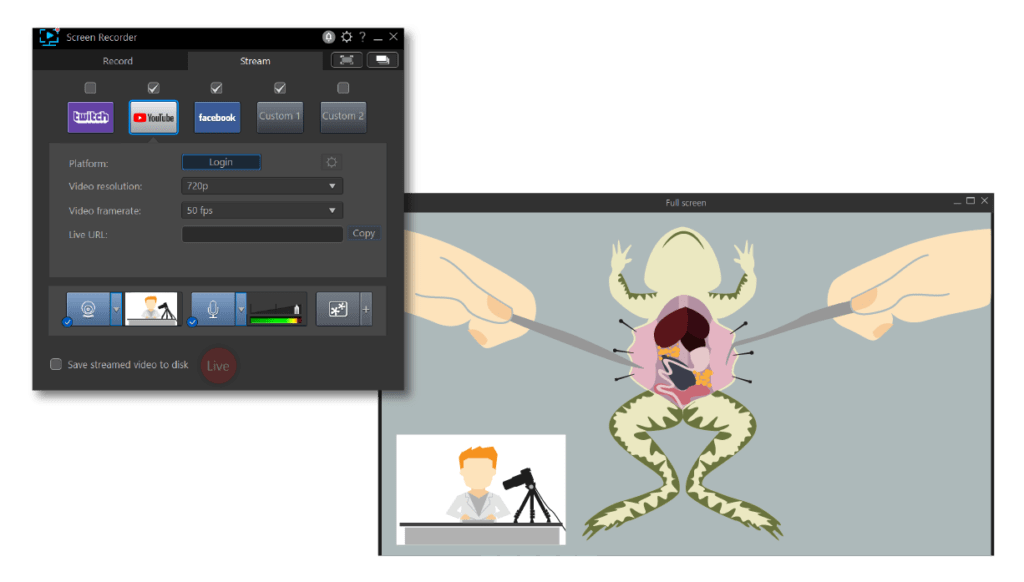Enable Save streamed video to disk
This screenshot has height=582, width=1024.
[56, 364]
